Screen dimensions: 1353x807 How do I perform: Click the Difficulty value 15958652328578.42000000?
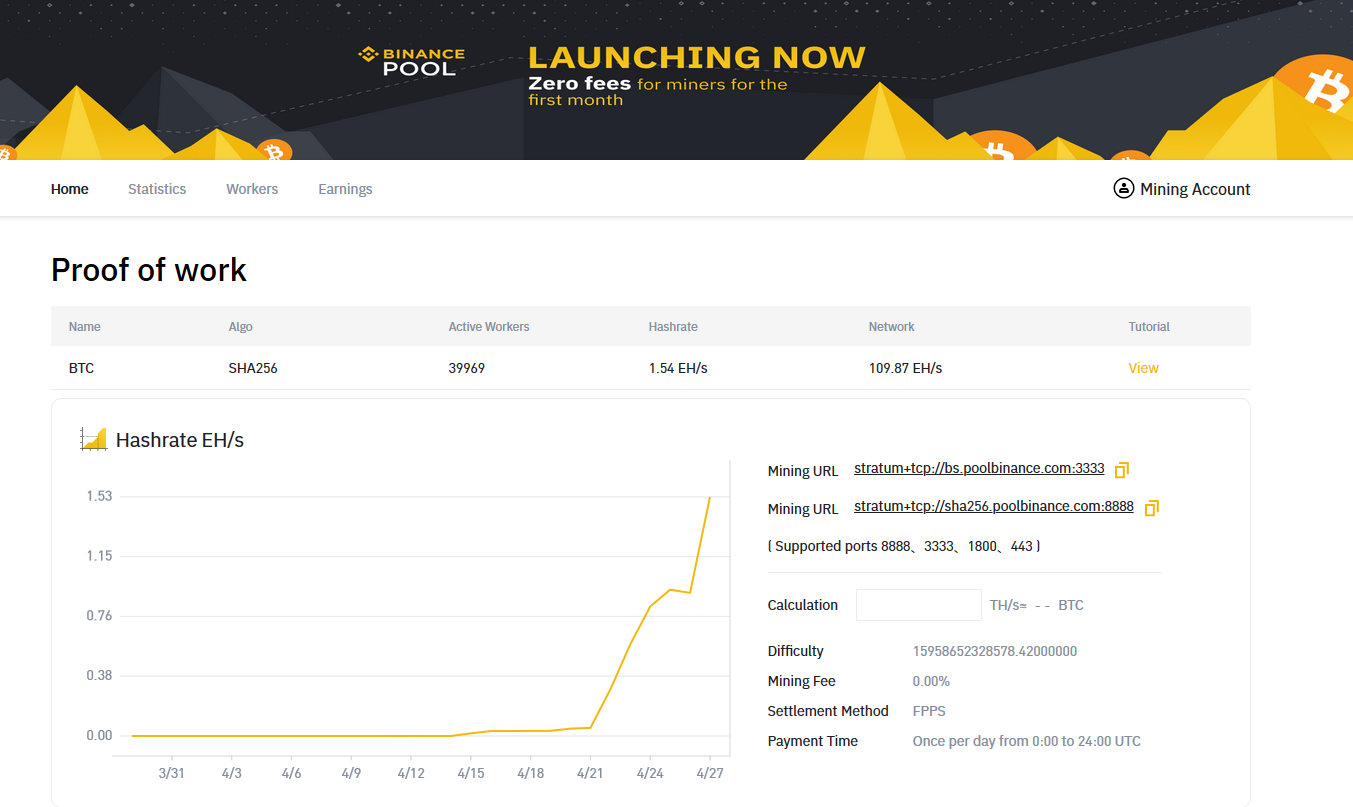(x=995, y=651)
